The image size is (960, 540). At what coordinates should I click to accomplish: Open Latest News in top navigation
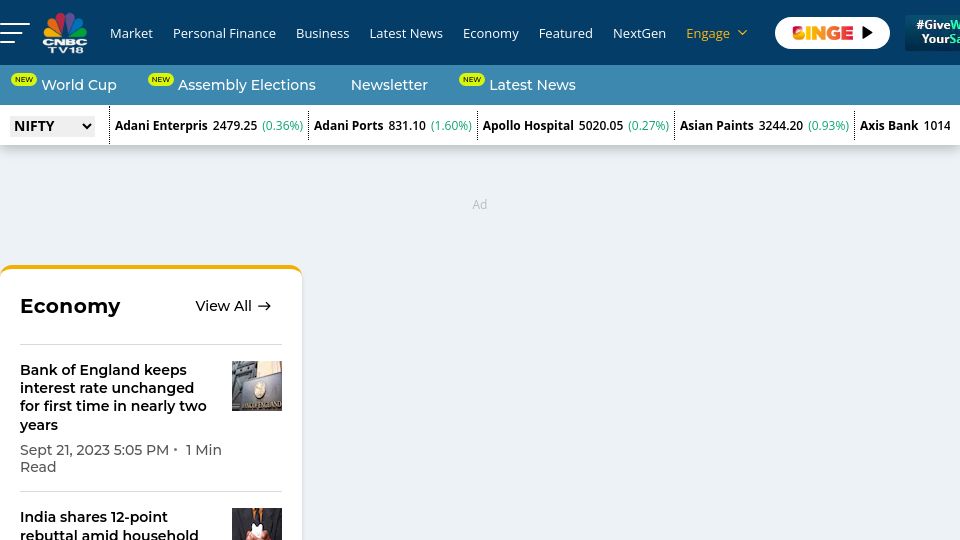coord(406,33)
